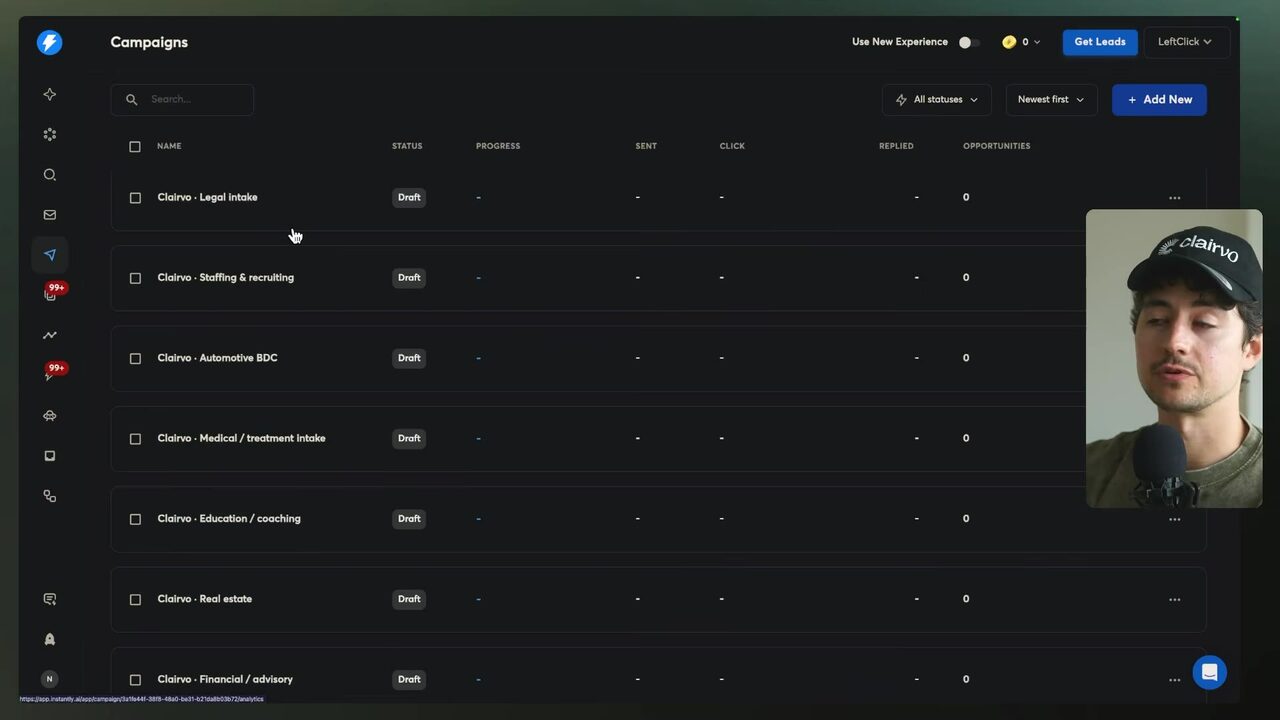Image resolution: width=1280 pixels, height=720 pixels.
Task: Click the STATUS column header
Action: 407,146
